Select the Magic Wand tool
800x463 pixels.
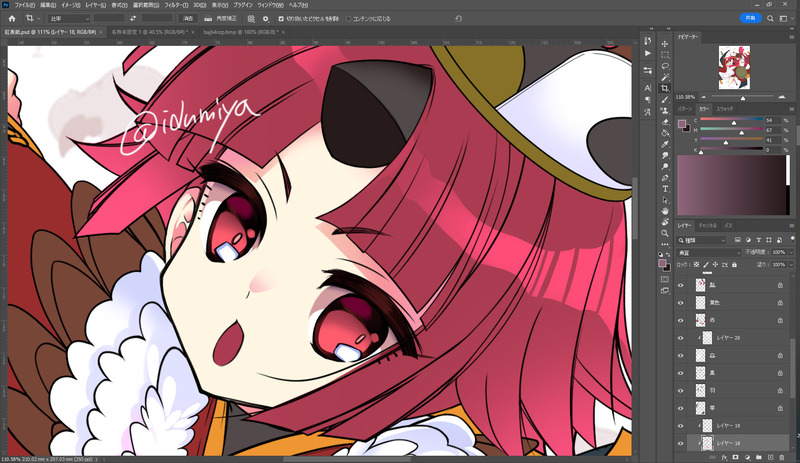[x=665, y=78]
